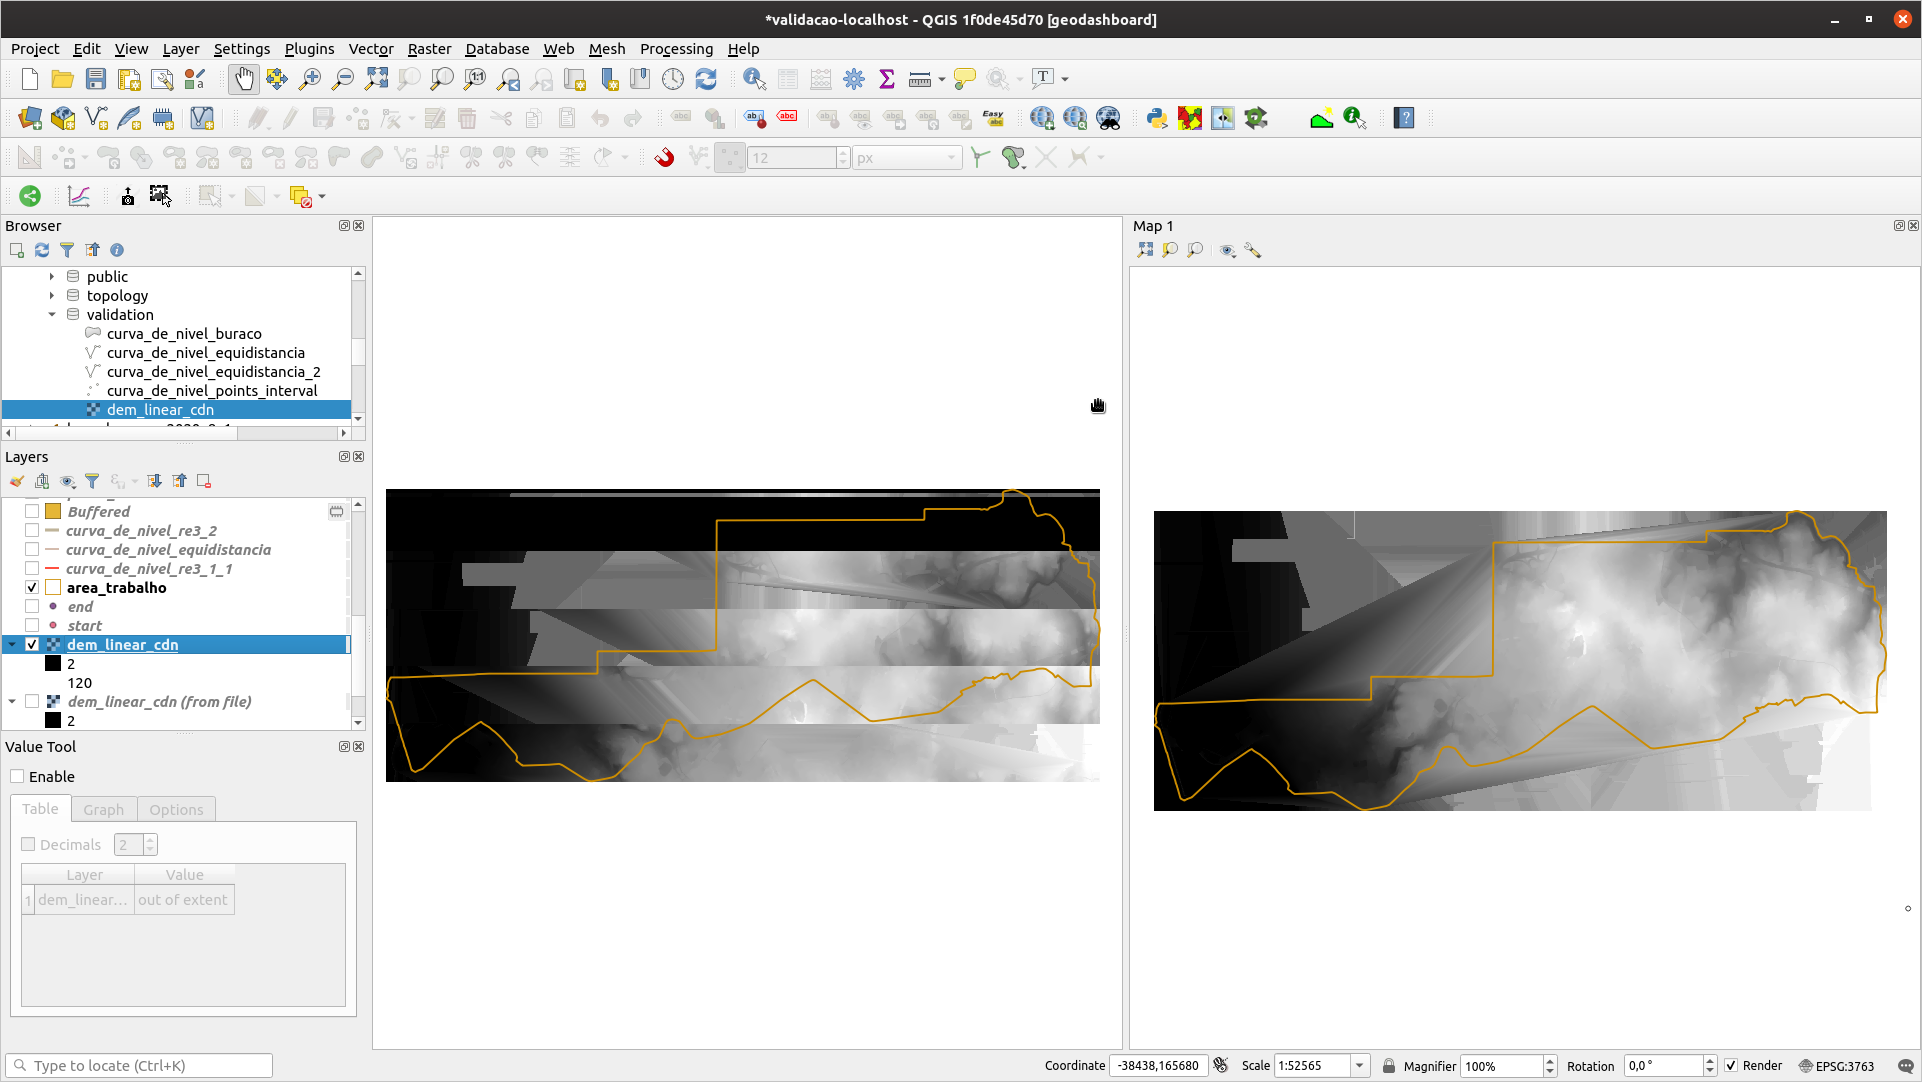This screenshot has width=1922, height=1082.
Task: Collapse the validation schema
Action: [52, 314]
